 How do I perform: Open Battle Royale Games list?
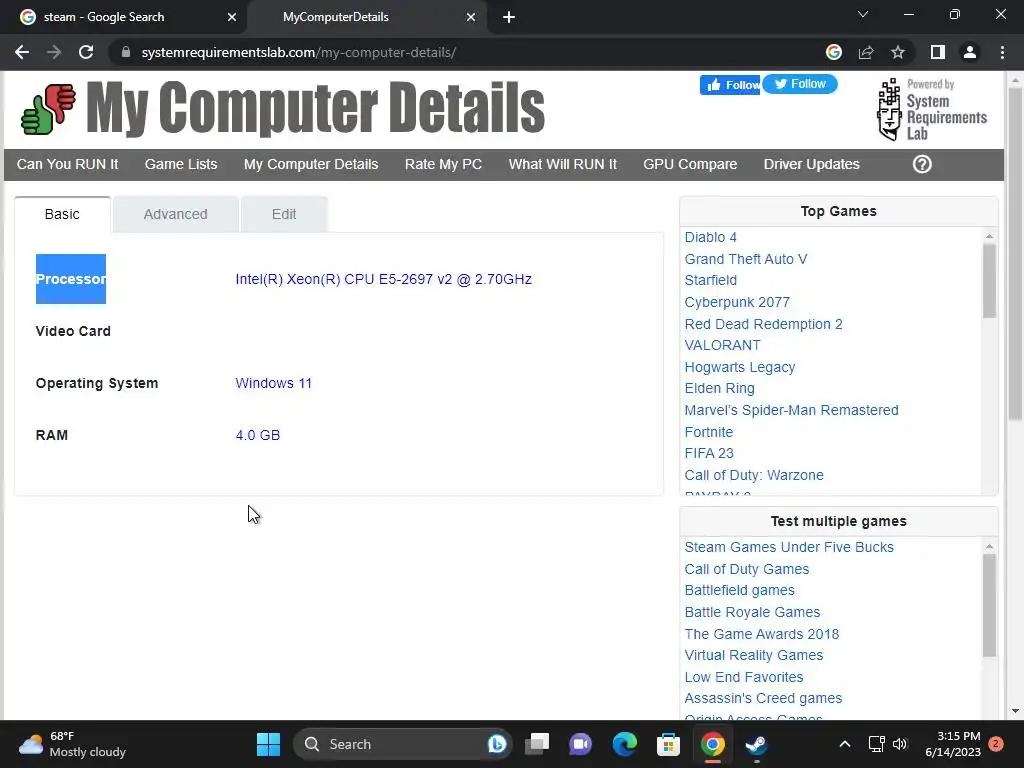tap(752, 612)
